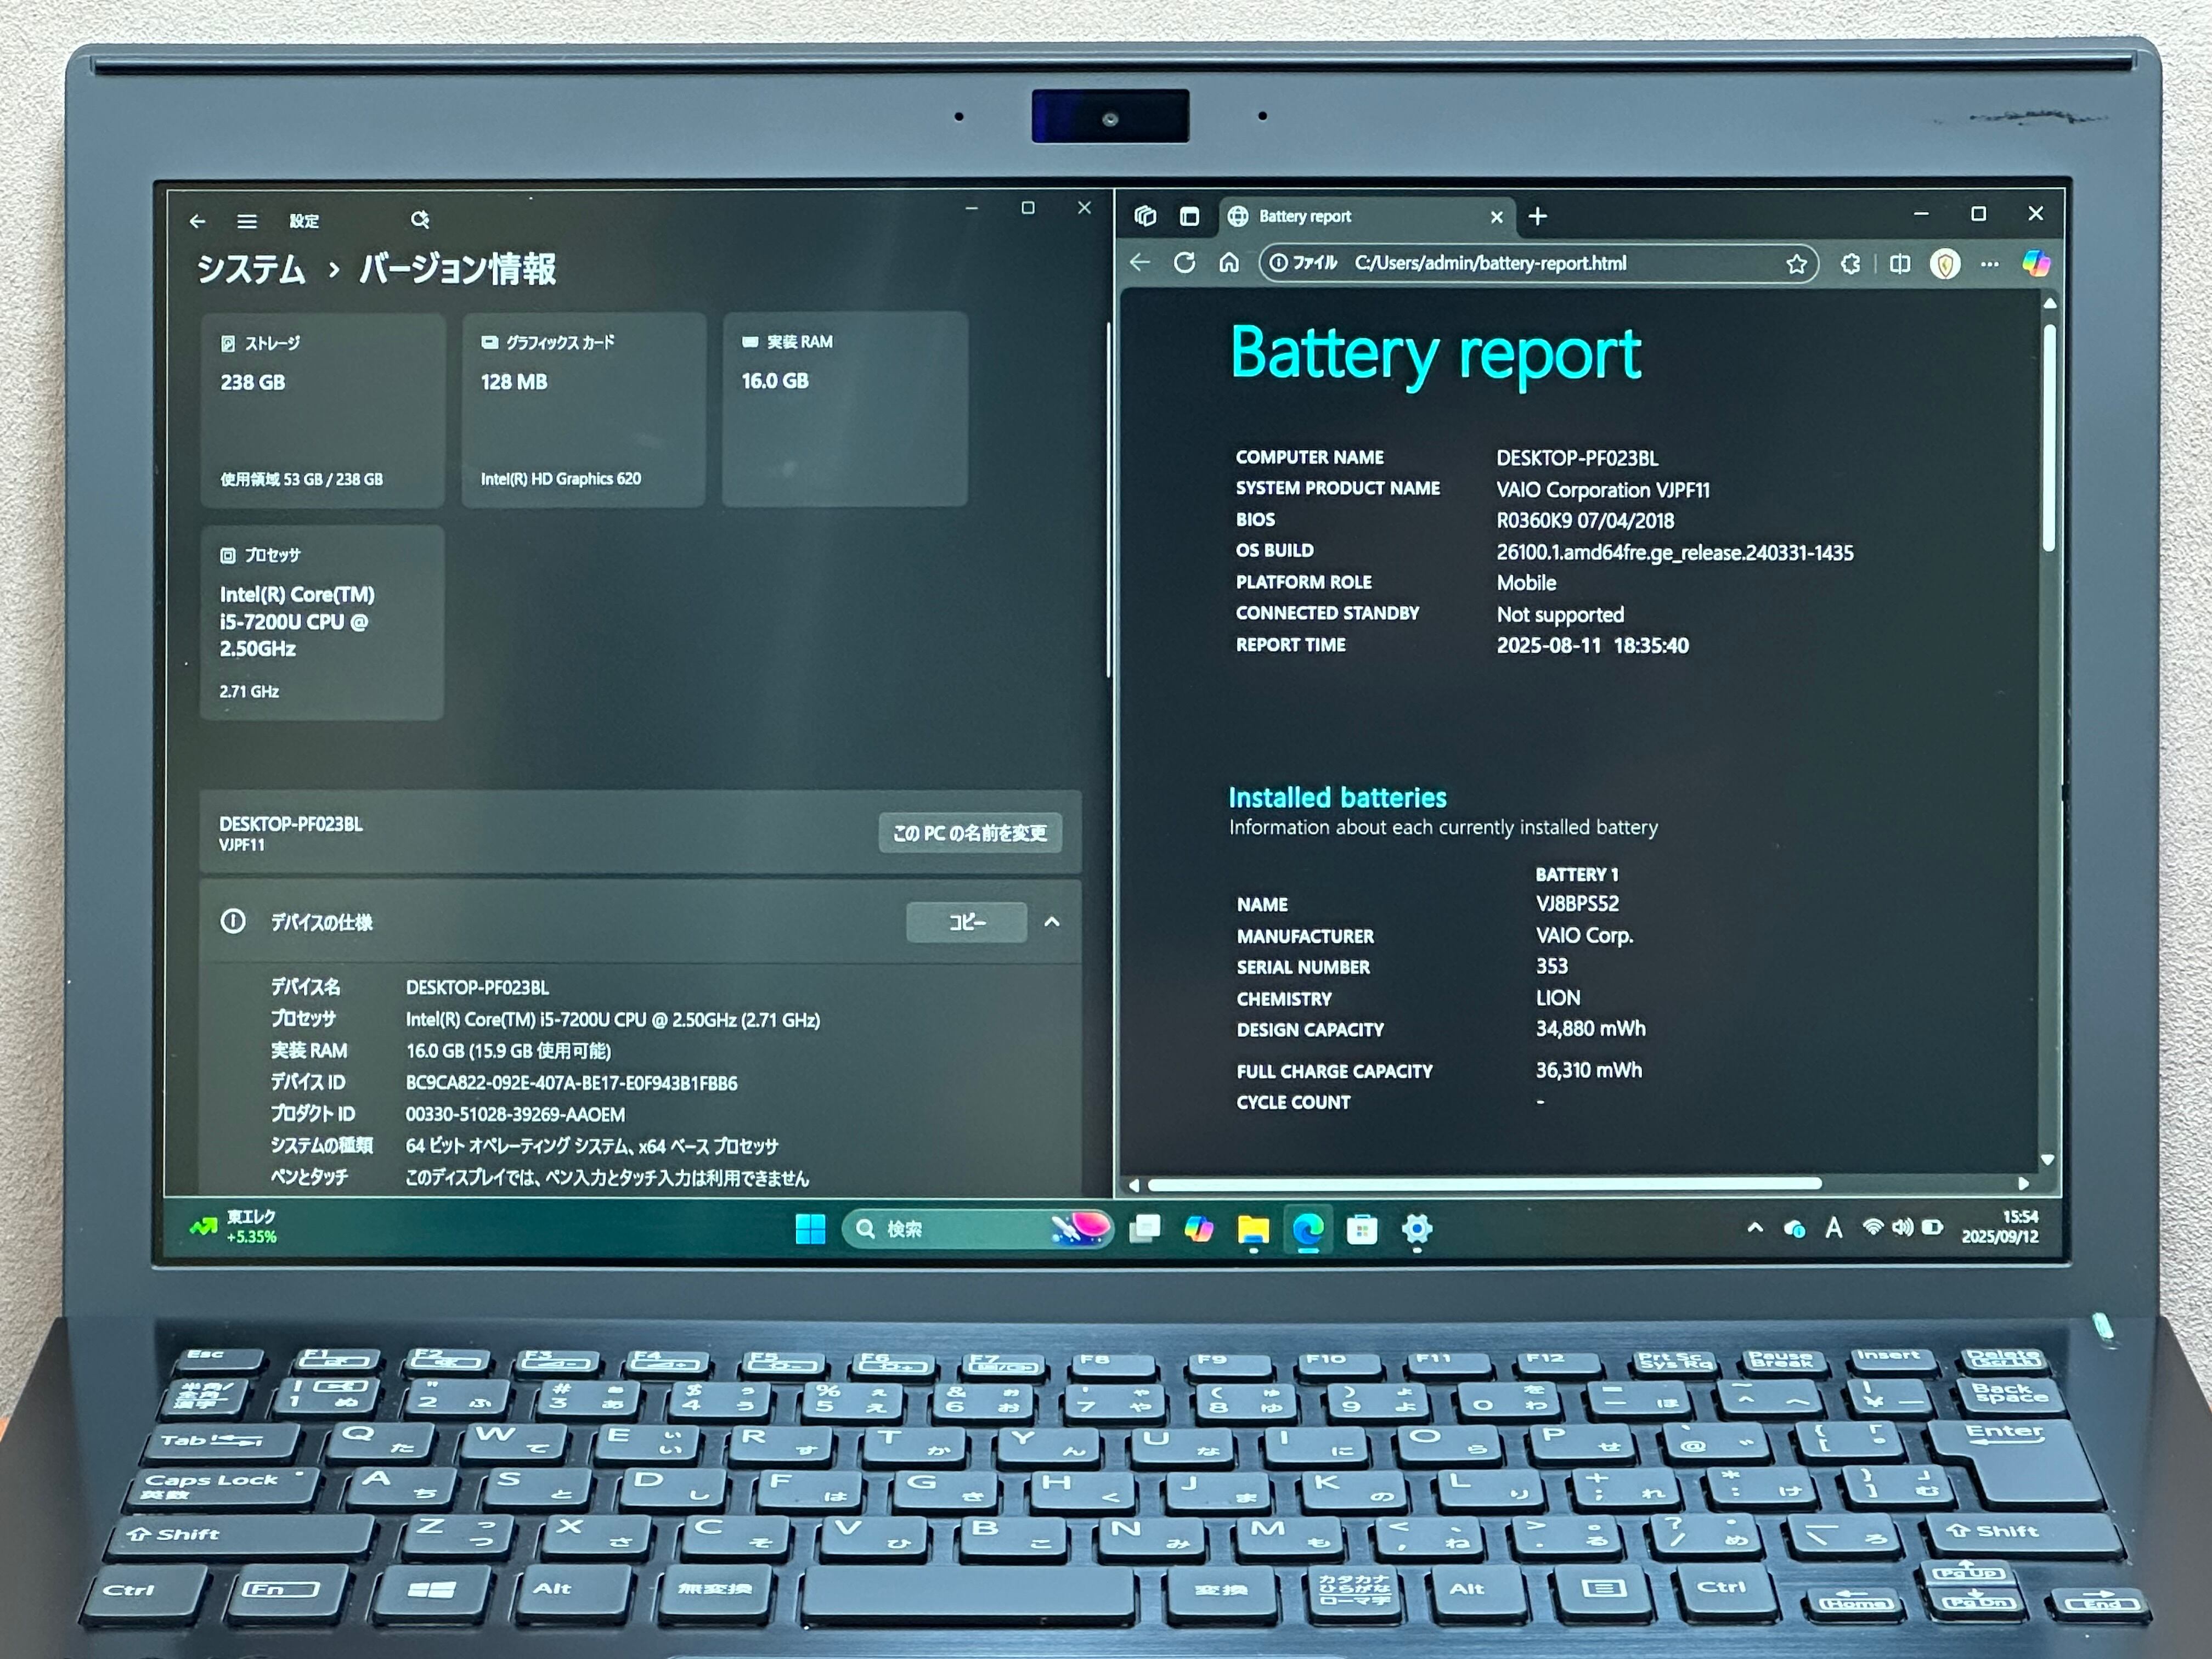Click the Edge home icon
2212x1659 pixels.
[1229, 263]
